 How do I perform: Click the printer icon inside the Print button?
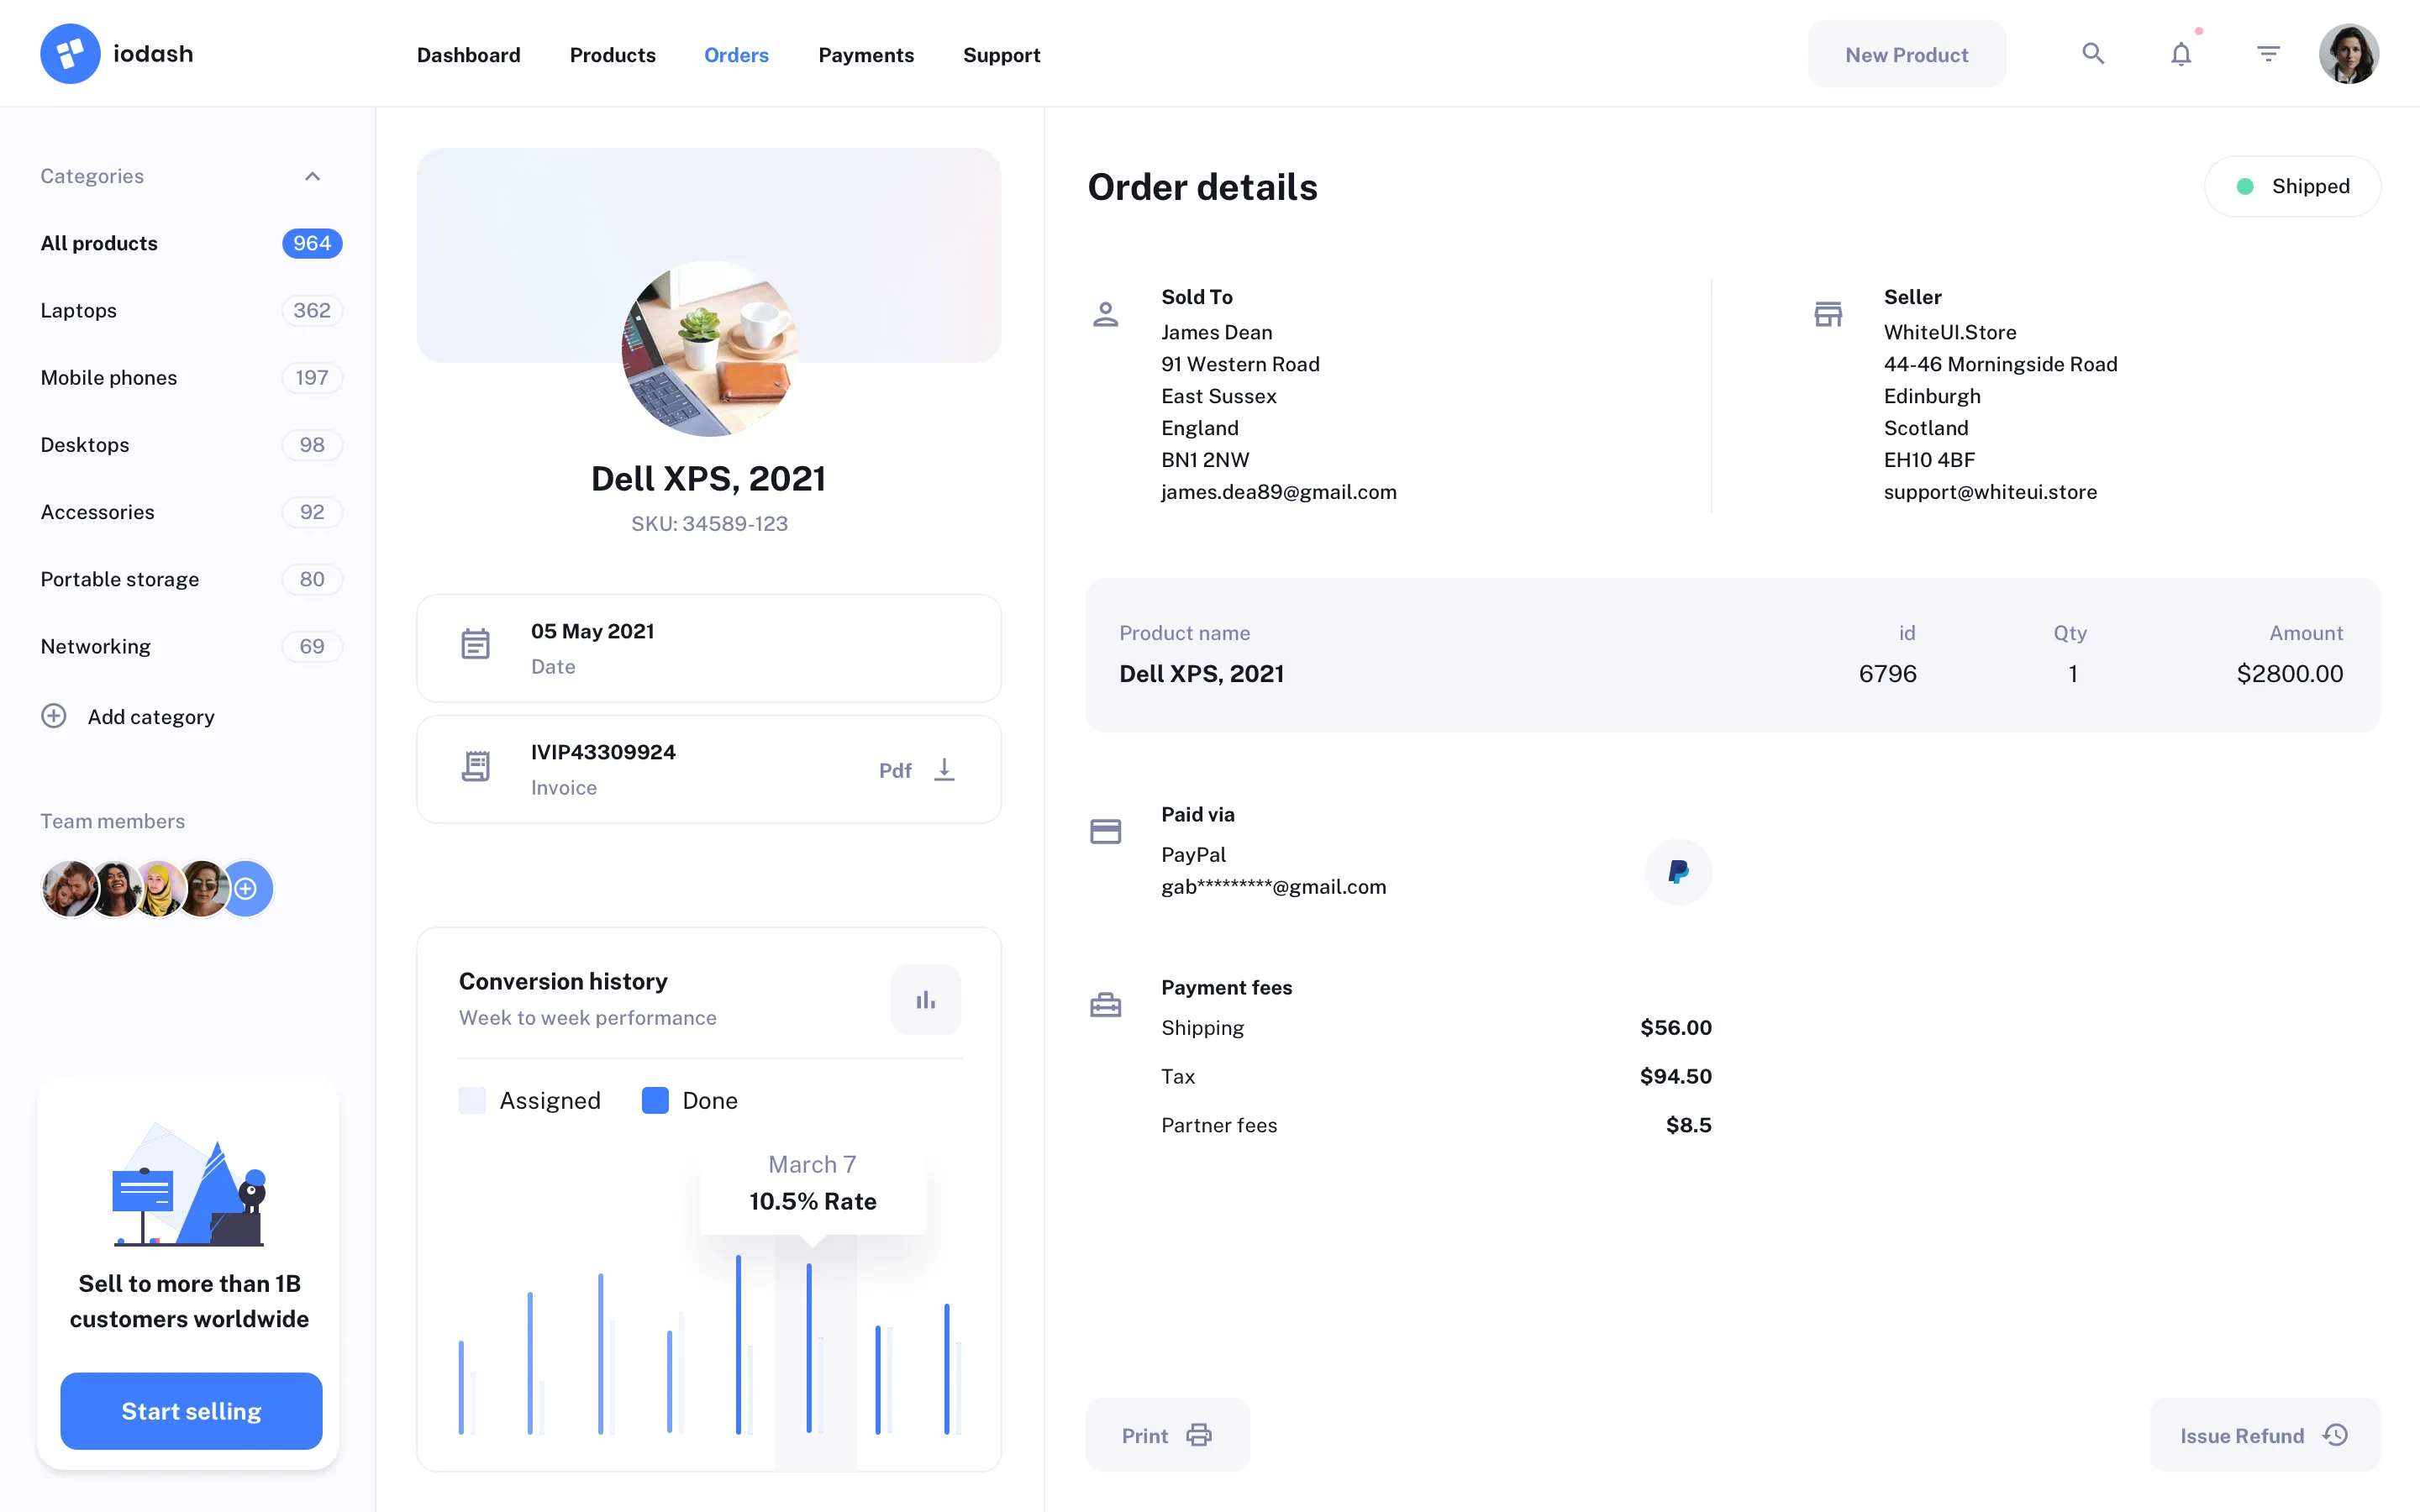click(x=1199, y=1434)
